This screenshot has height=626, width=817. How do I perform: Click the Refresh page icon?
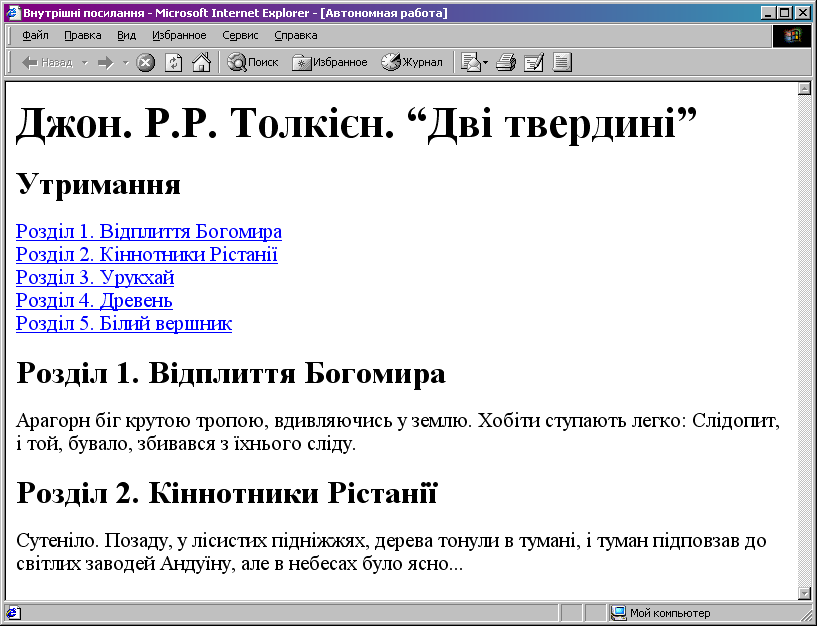click(174, 63)
